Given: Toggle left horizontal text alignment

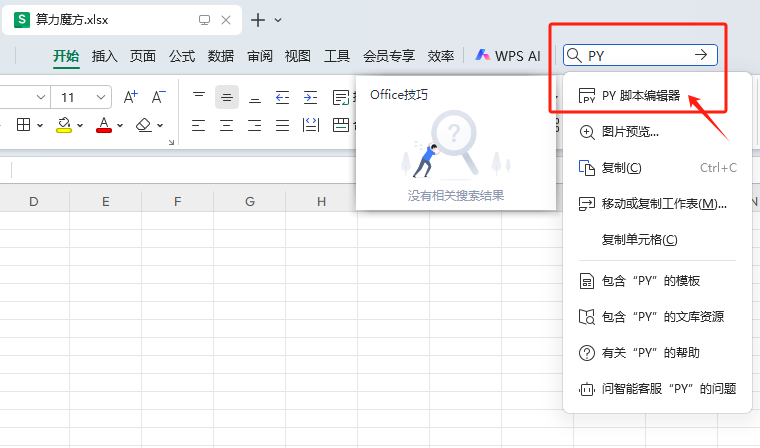Looking at the screenshot, I should click(x=199, y=125).
